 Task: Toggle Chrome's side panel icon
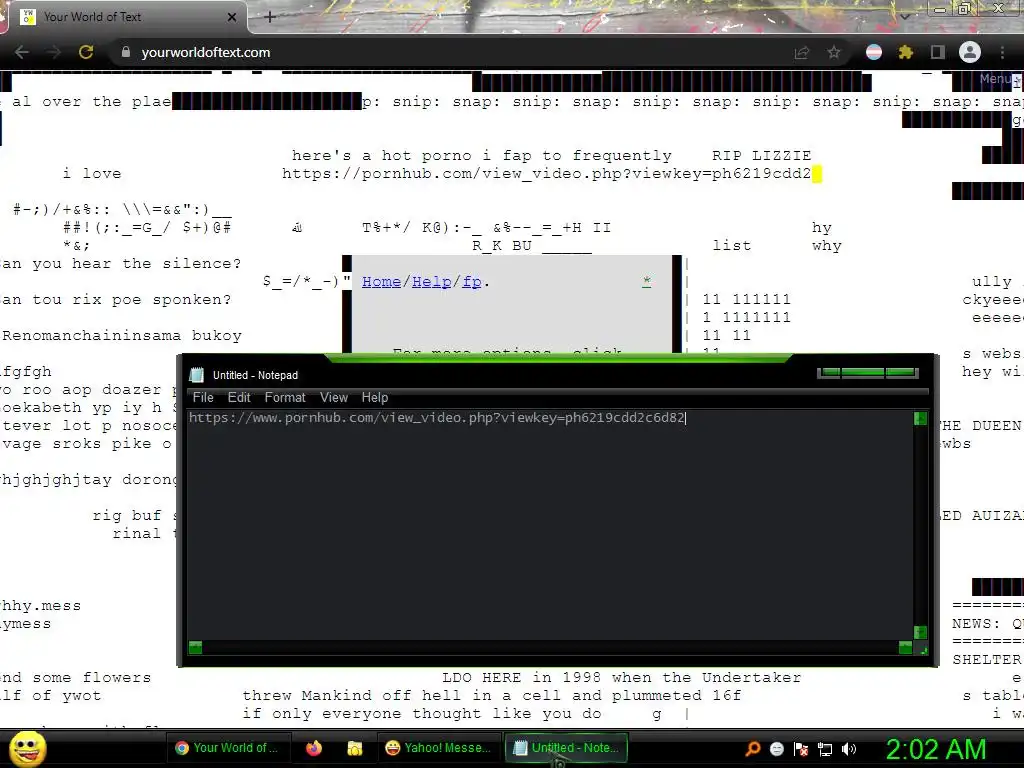click(x=938, y=52)
